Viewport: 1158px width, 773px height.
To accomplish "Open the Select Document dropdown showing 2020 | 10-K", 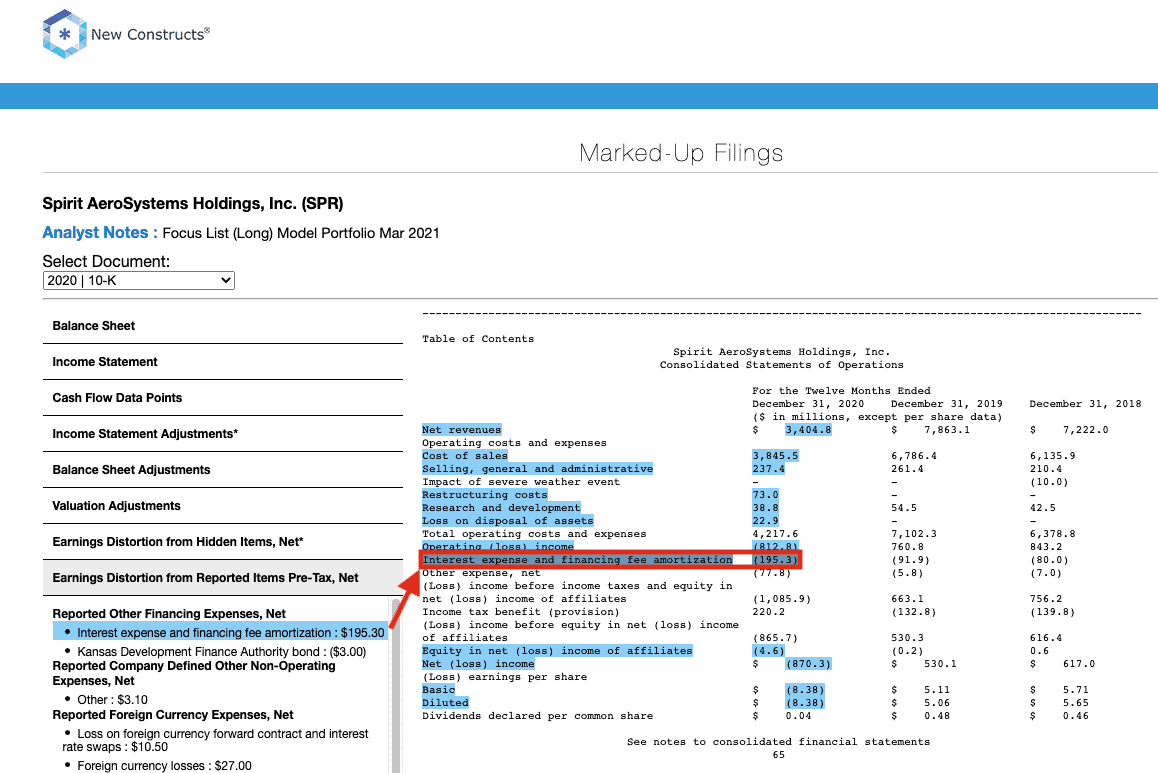I will pos(139,281).
